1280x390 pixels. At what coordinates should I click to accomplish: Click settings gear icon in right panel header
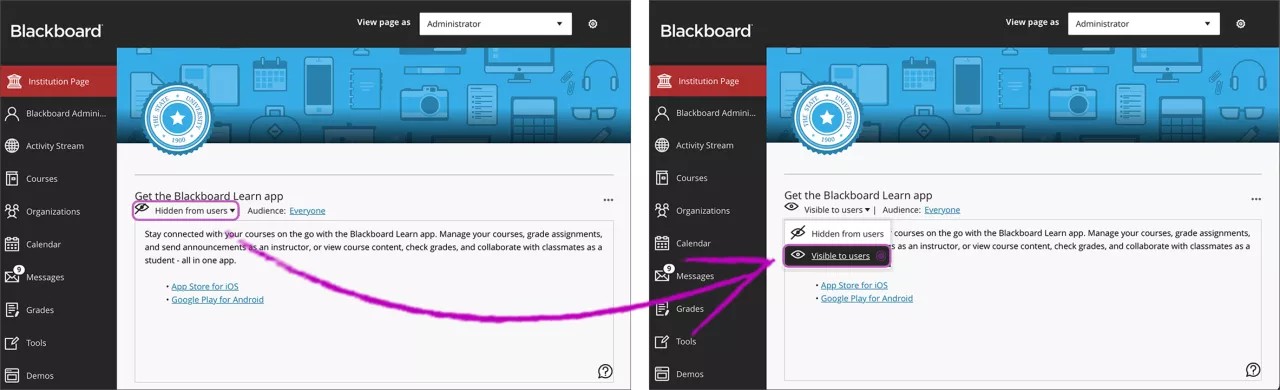point(1241,24)
